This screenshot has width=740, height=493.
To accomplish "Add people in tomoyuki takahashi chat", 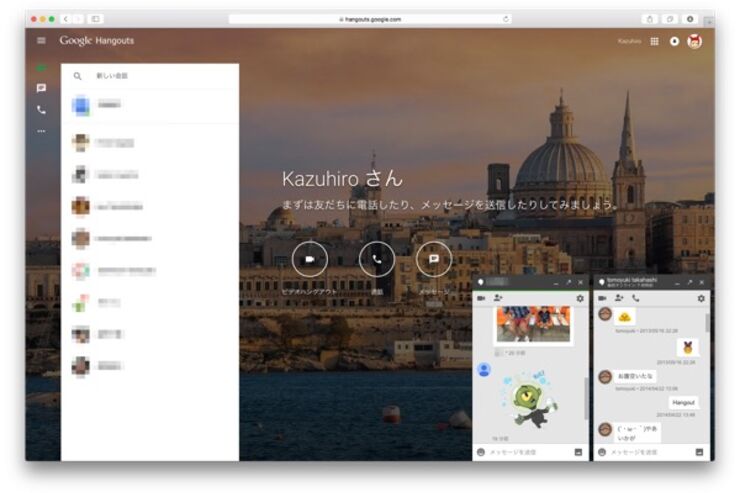I will 619,298.
